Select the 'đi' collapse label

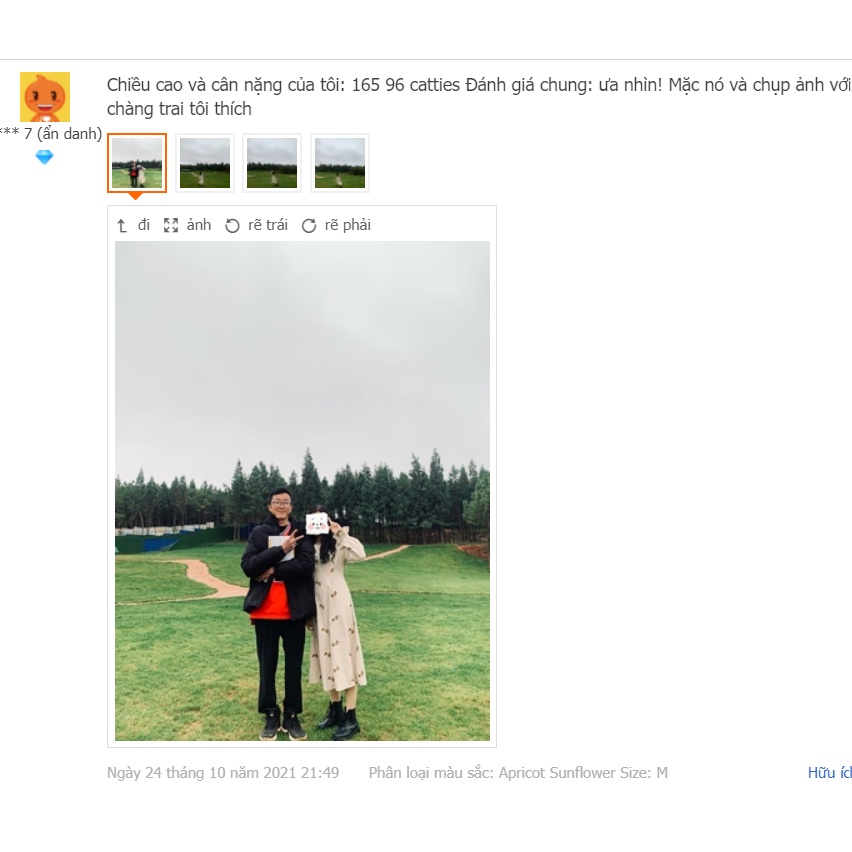(143, 225)
